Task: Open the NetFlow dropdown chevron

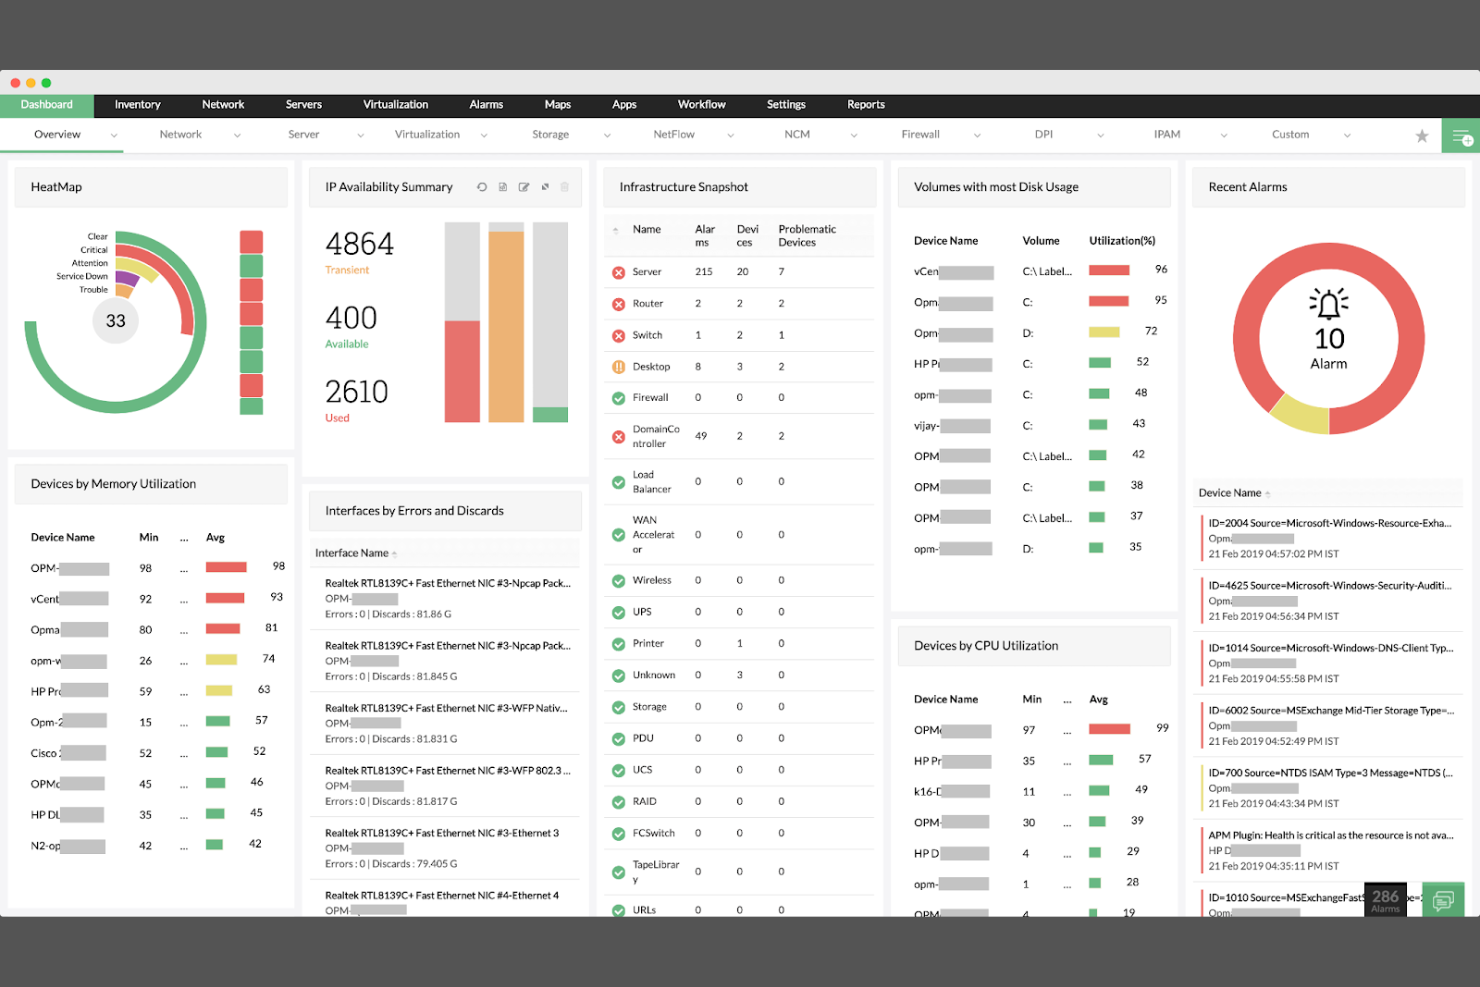Action: [731, 134]
